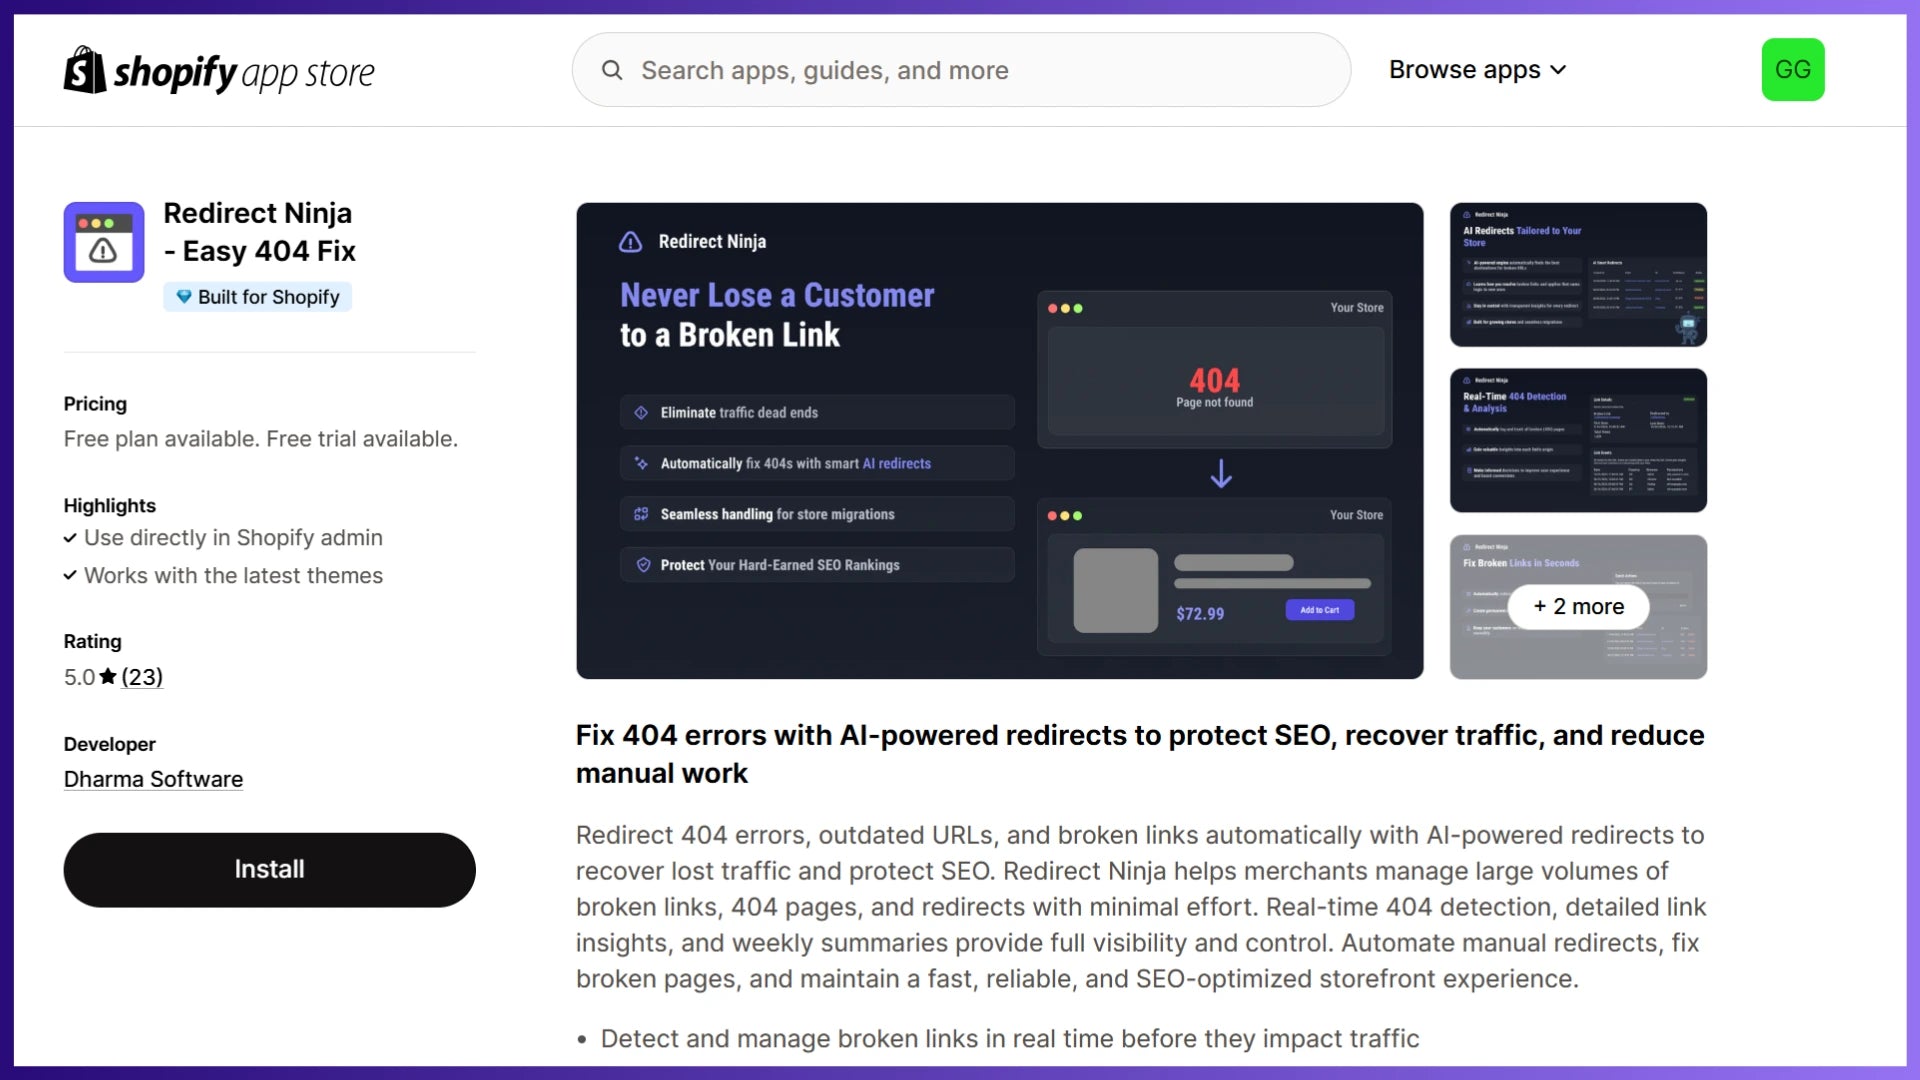Click the Redirect Ninja app icon
This screenshot has height=1080, width=1920.
104,242
